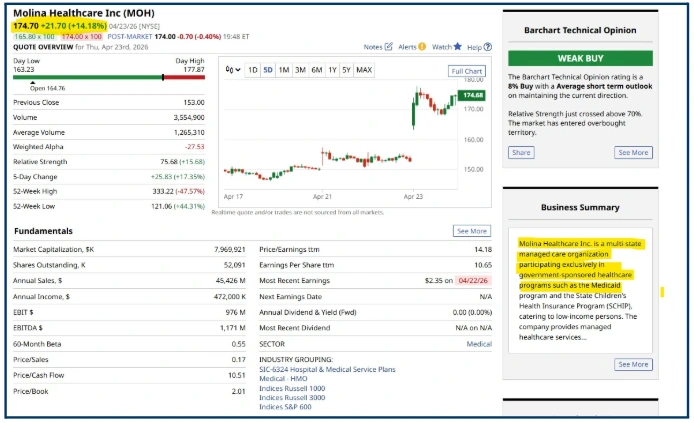Click the Help link
The image size is (694, 423).
474,47
